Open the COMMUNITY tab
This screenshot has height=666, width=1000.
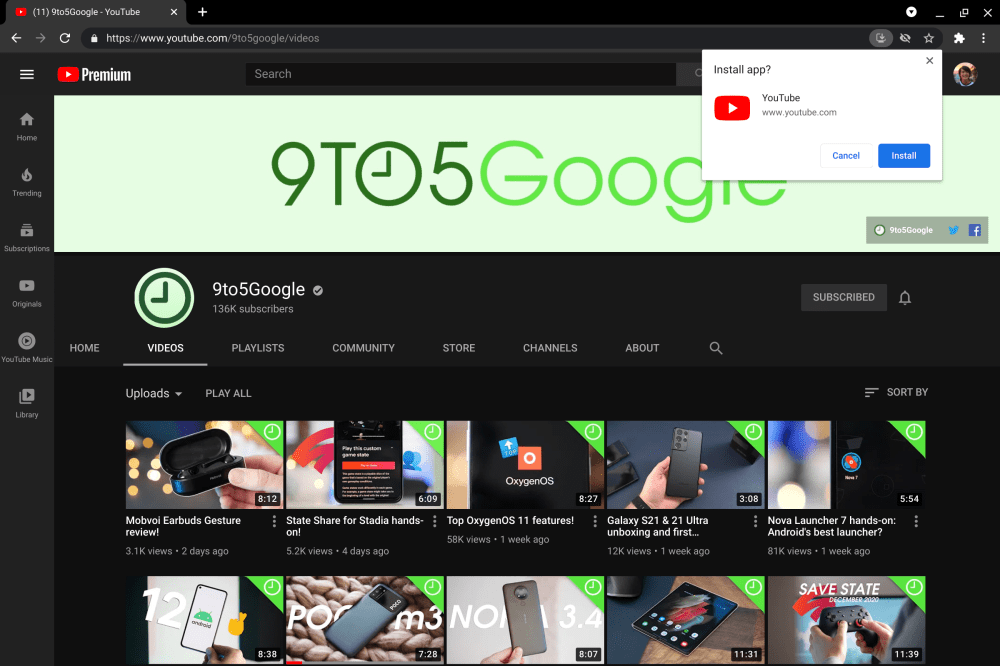[x=363, y=347]
